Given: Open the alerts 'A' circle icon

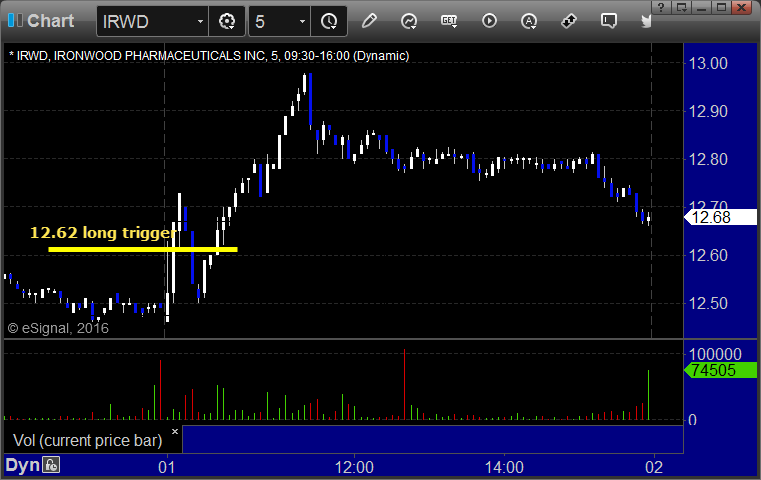Looking at the screenshot, I should click(x=529, y=21).
